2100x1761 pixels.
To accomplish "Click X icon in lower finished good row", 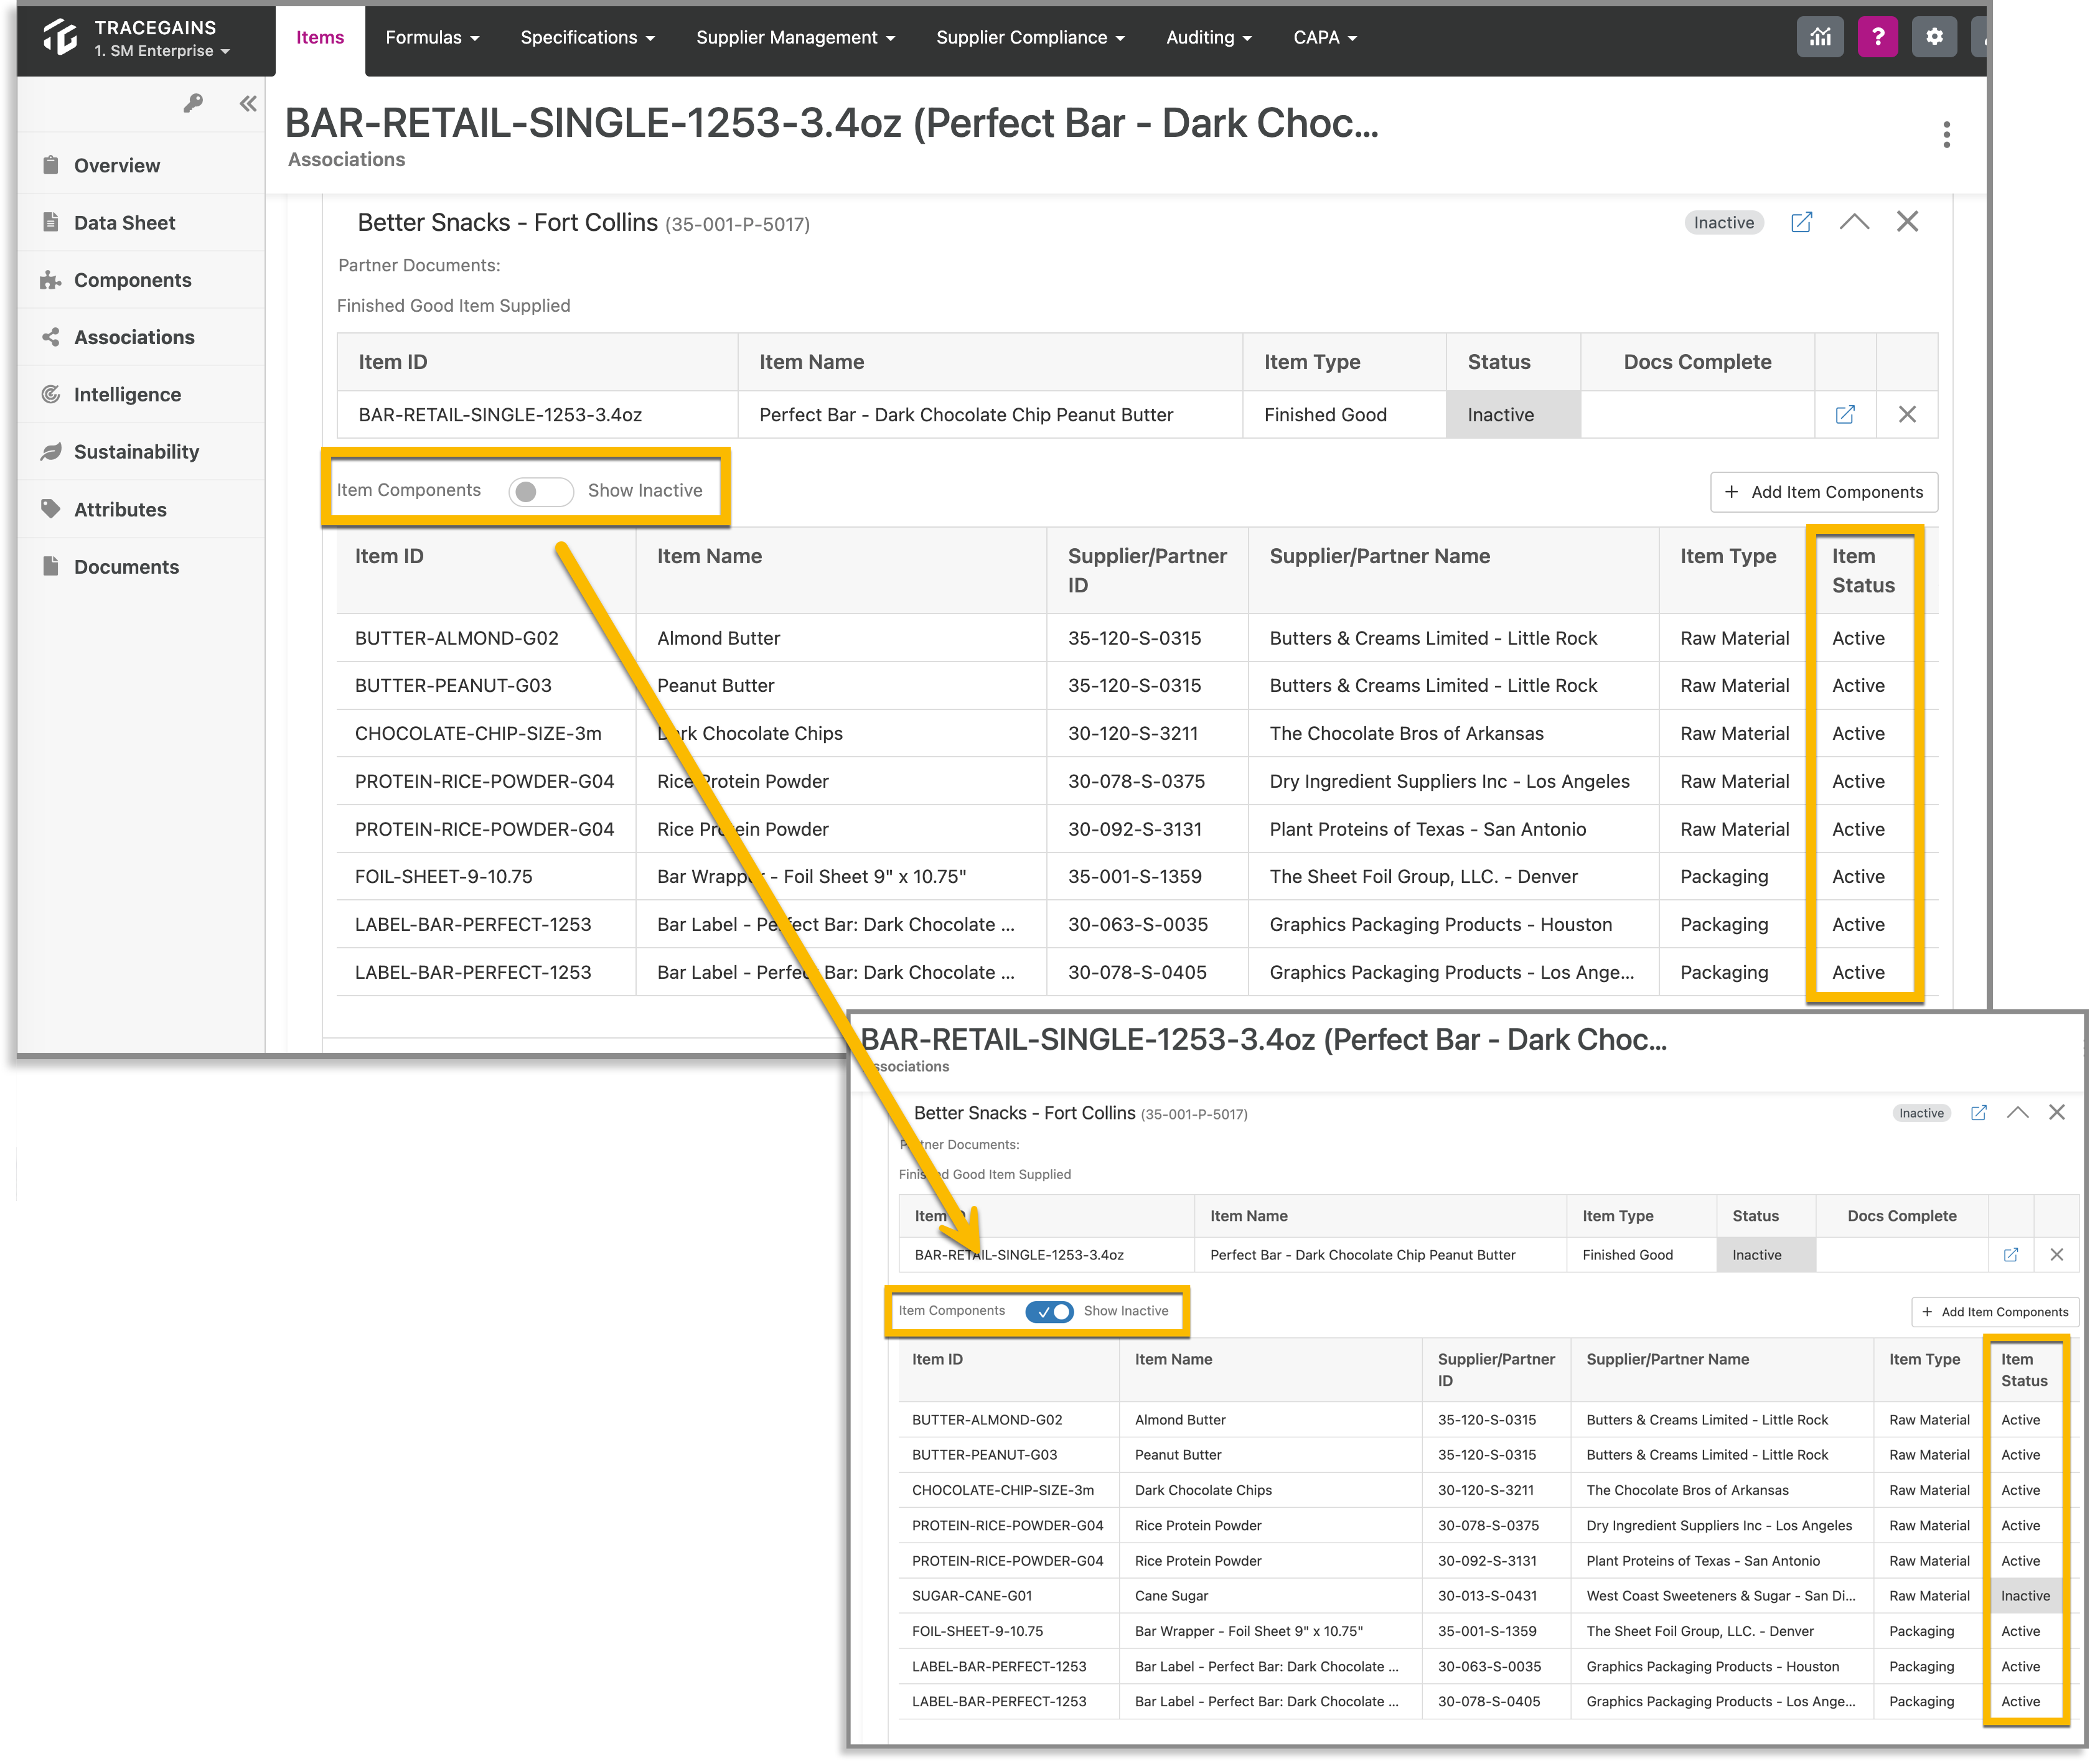I will [2056, 1254].
